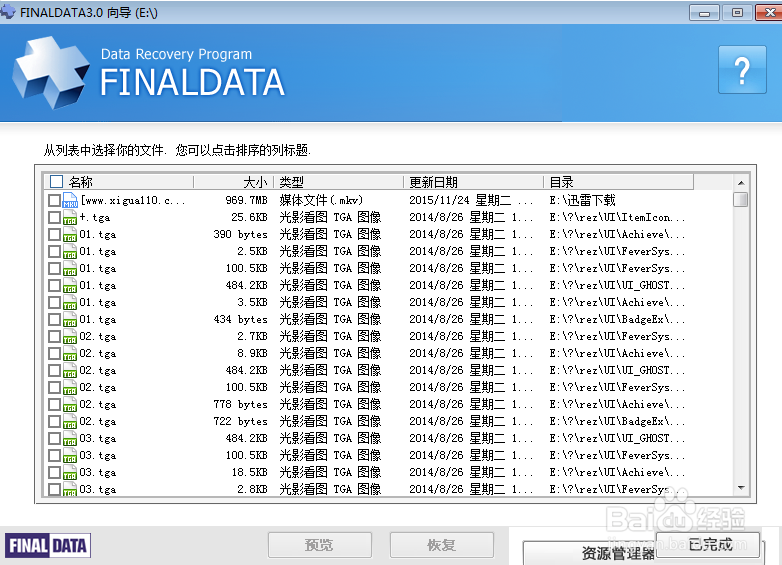Open the help question mark button

(742, 70)
